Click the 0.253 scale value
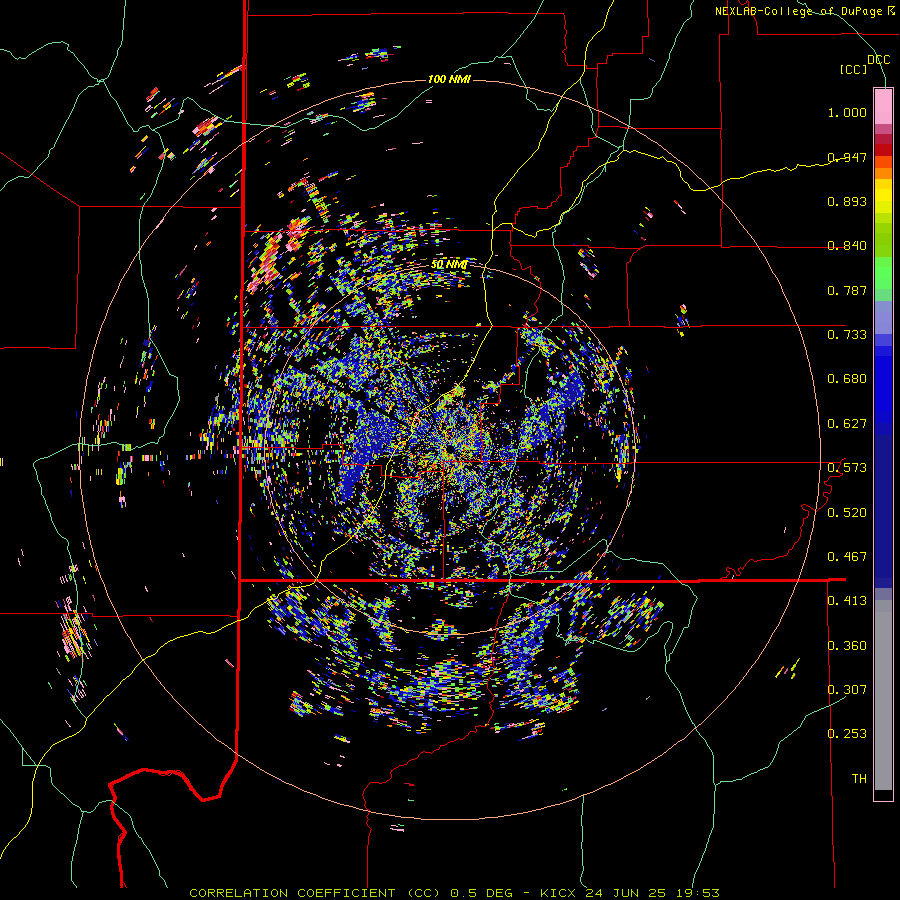 847,734
